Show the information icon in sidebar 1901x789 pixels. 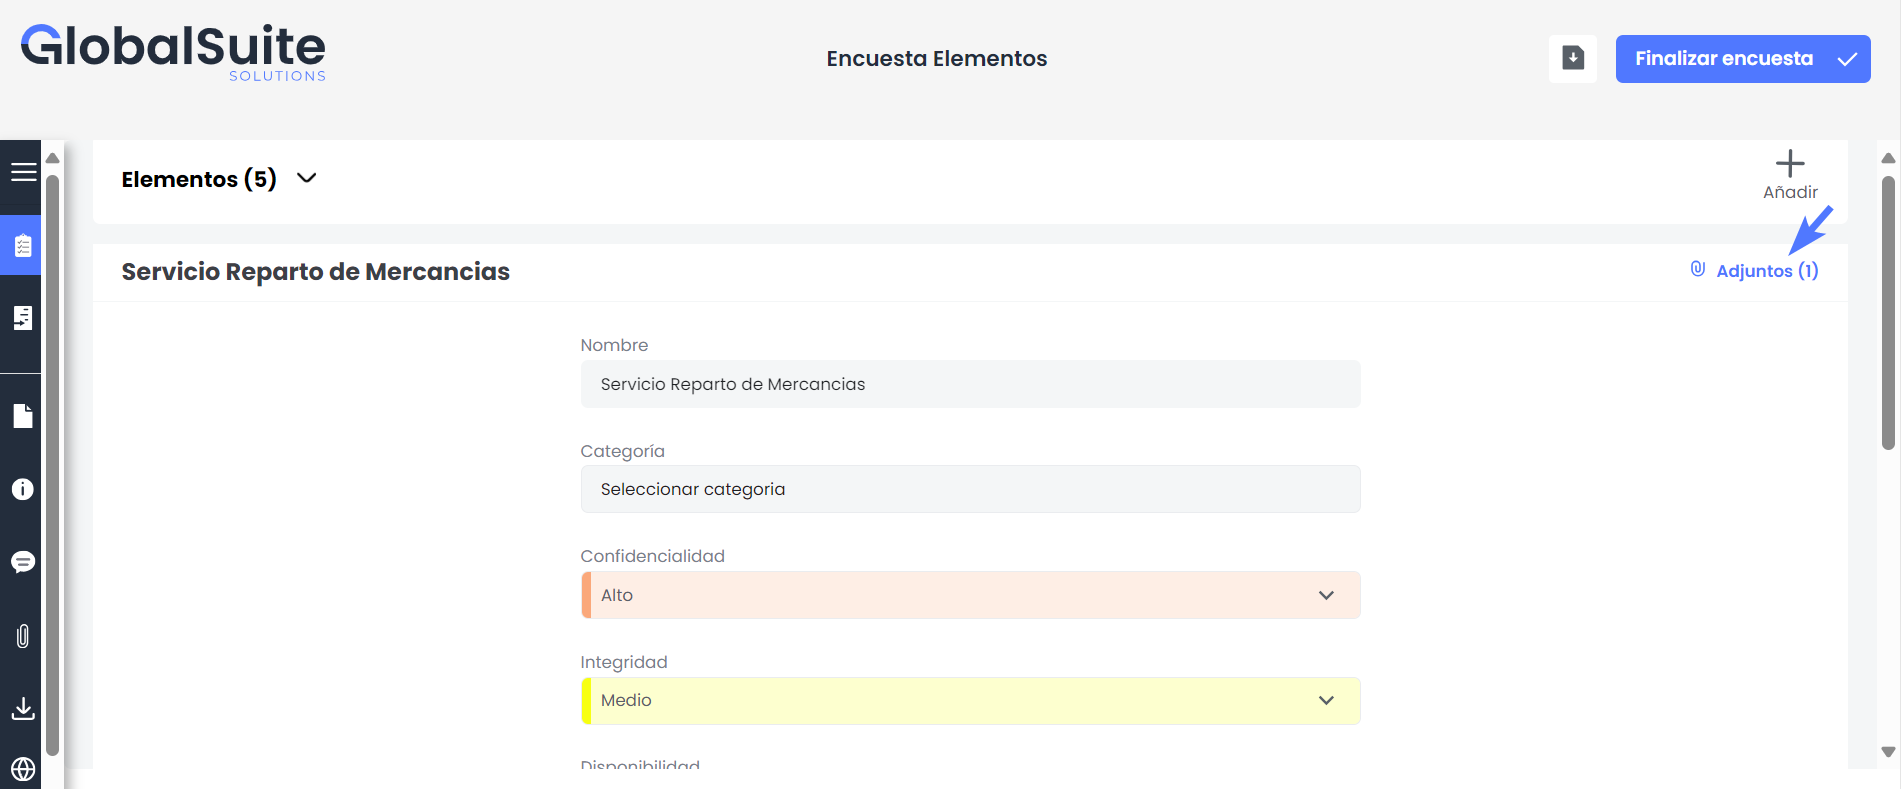(22, 489)
